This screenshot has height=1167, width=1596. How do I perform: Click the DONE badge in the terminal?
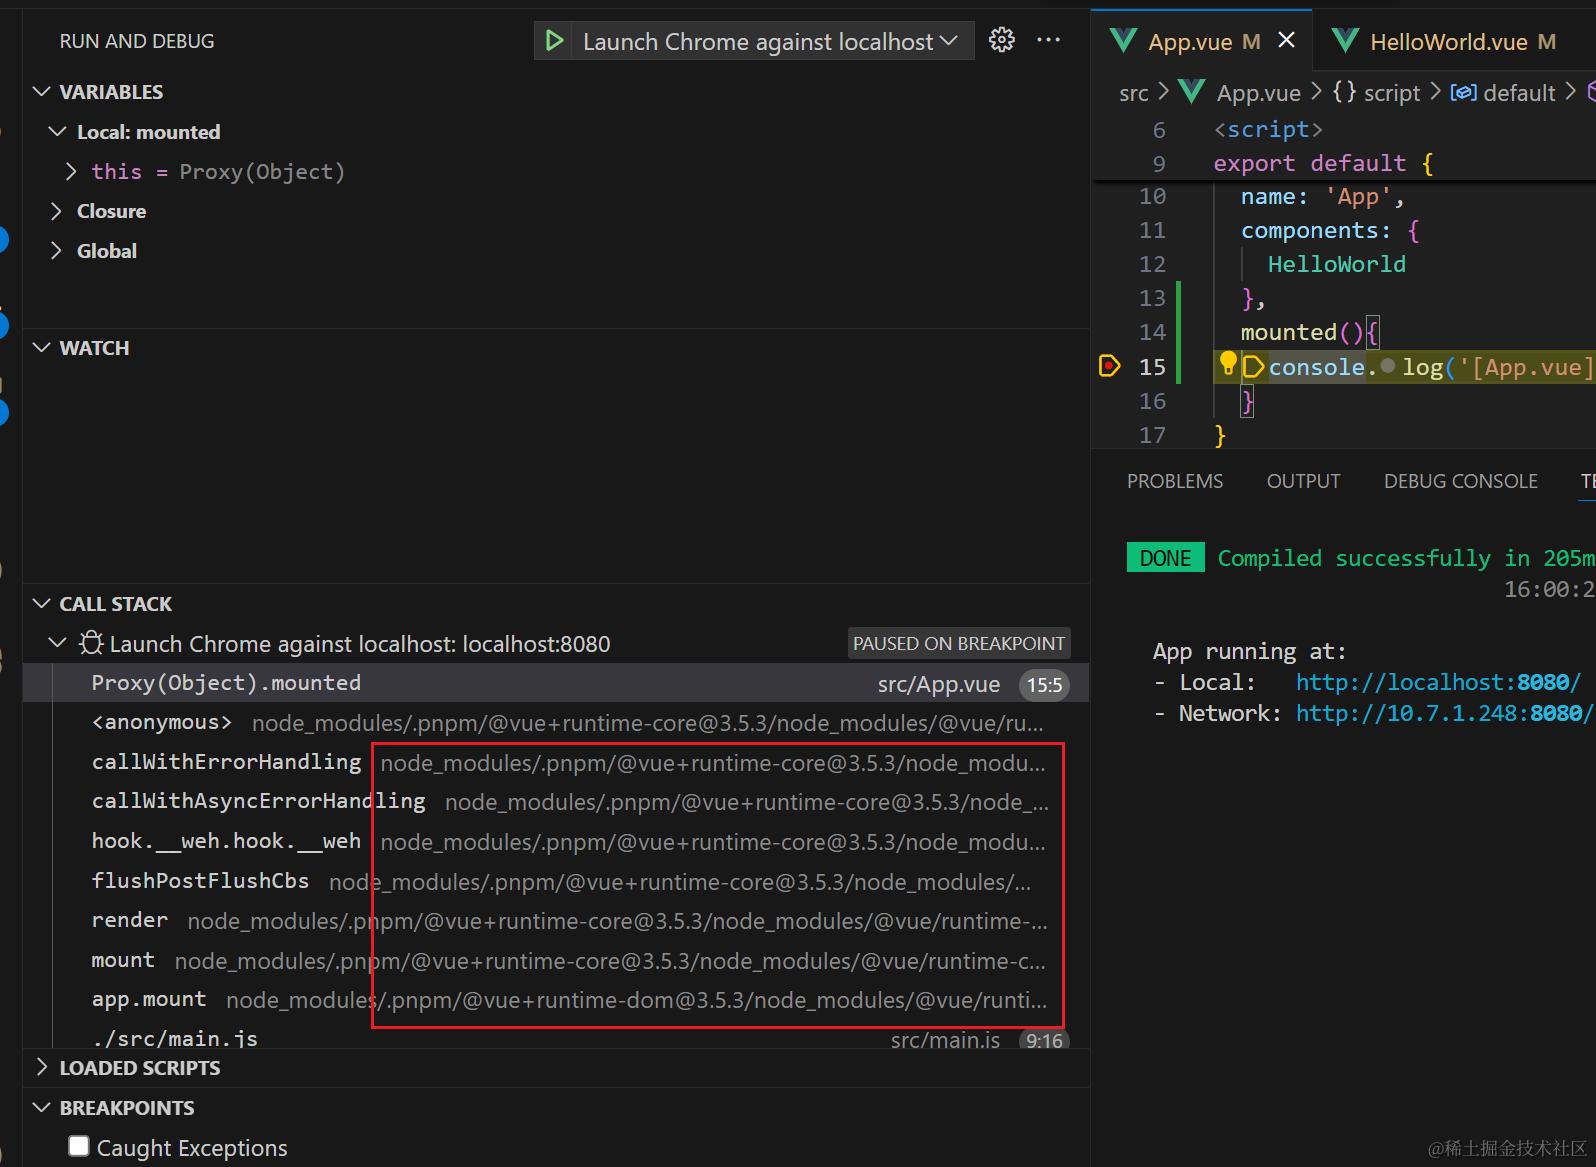pos(1165,558)
